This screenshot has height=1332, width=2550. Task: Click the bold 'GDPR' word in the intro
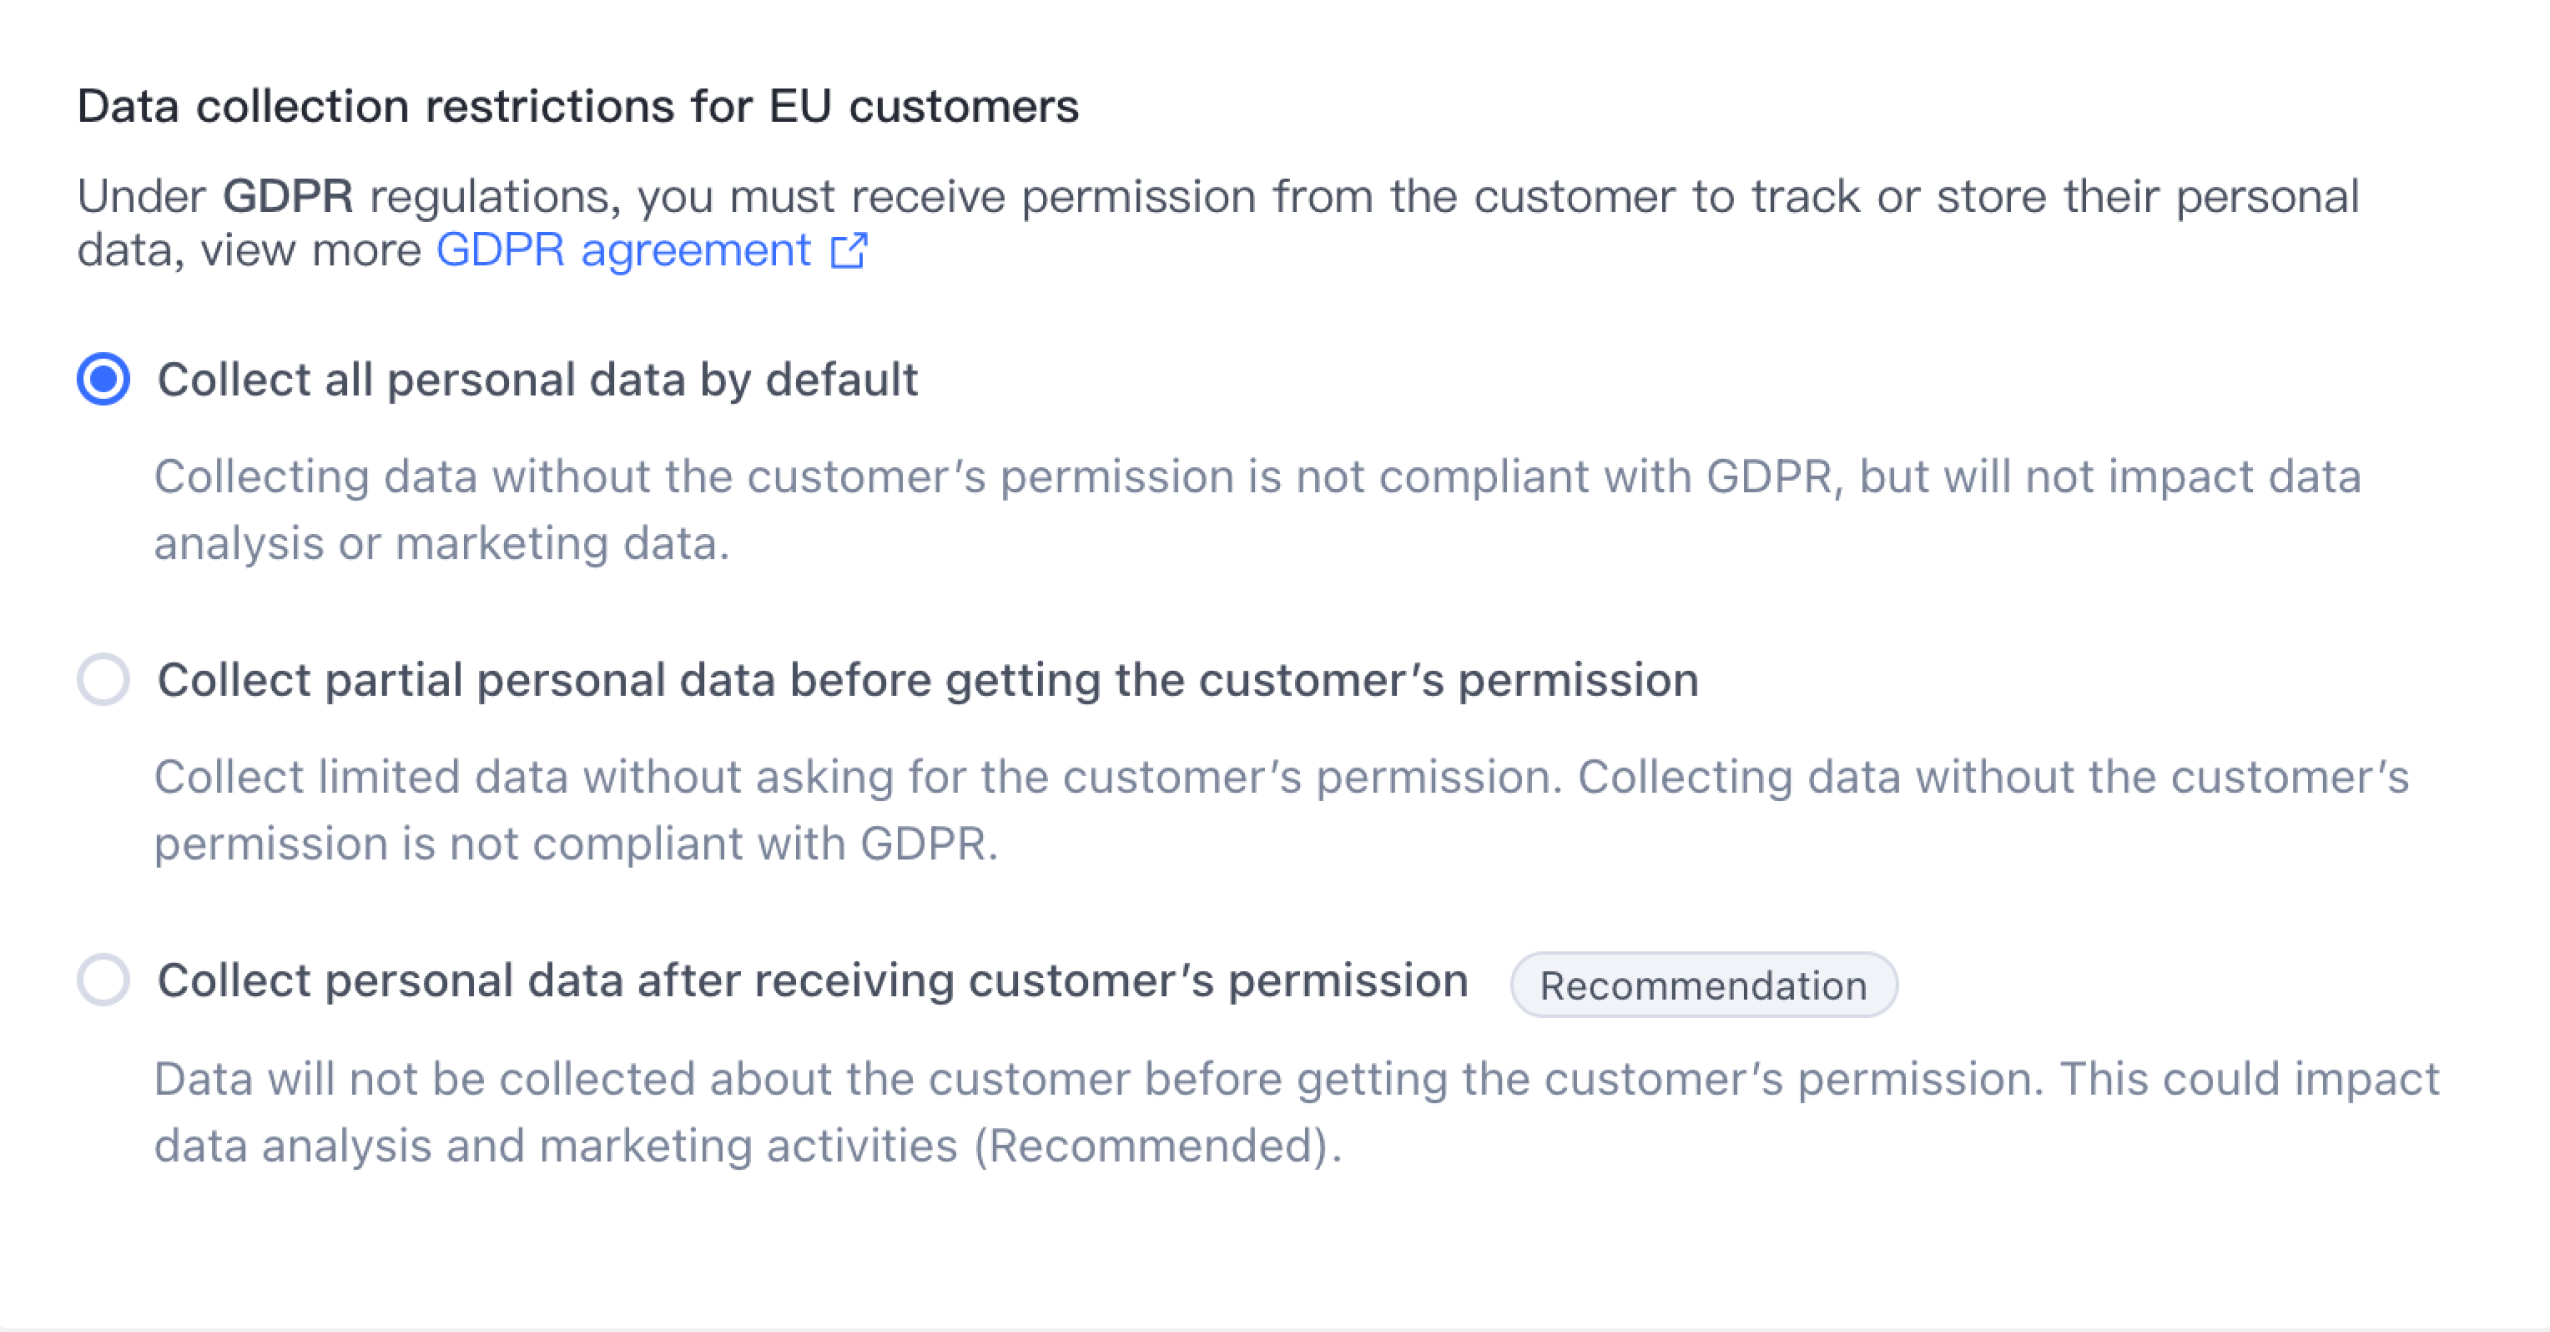coord(287,196)
